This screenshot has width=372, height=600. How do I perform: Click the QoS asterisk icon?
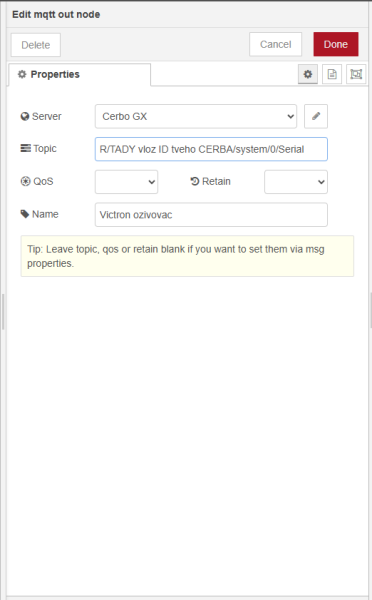pos(25,181)
